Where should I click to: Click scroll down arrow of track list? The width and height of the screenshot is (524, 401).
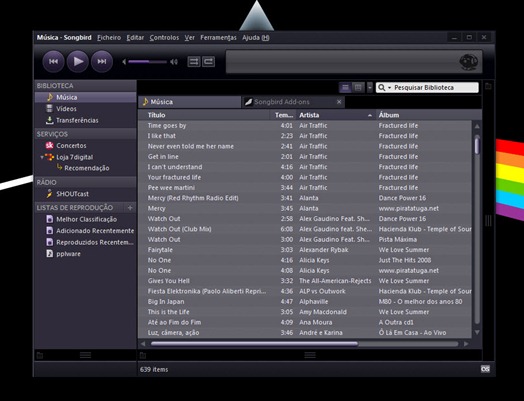pyautogui.click(x=477, y=332)
